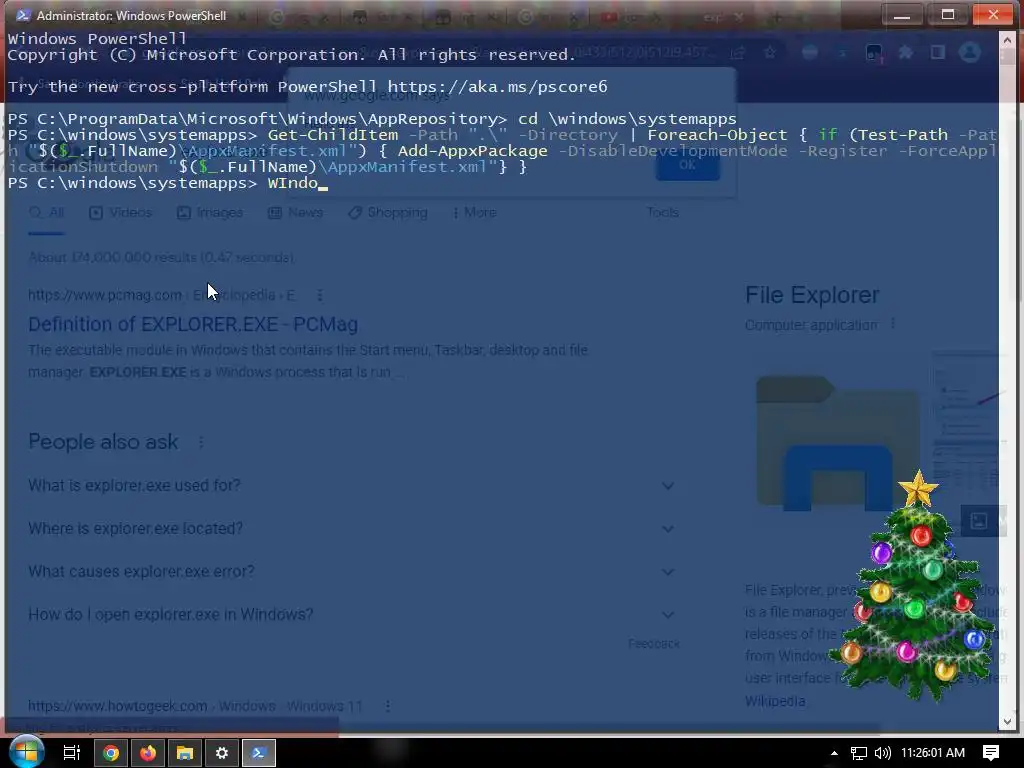Open PowerShell window system menu icon
Image resolution: width=1024 pixels, height=768 pixels.
(x=22, y=15)
